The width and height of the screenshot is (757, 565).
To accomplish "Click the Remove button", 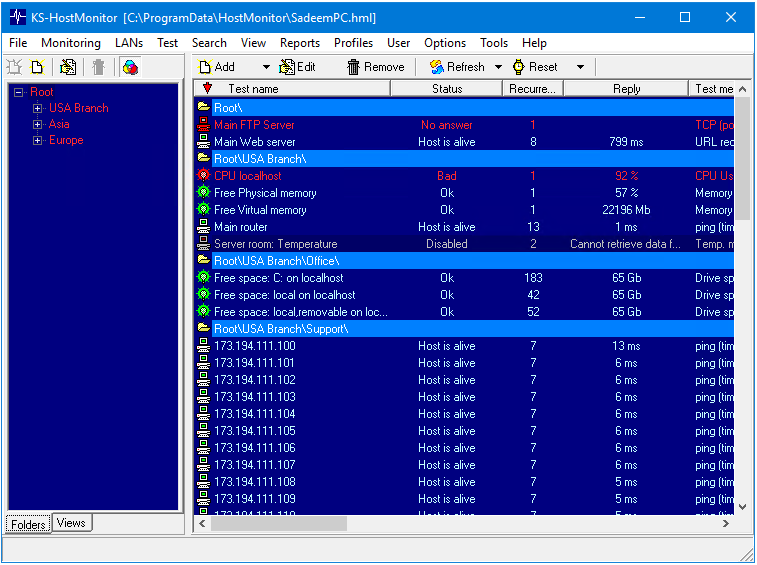I will coord(376,67).
